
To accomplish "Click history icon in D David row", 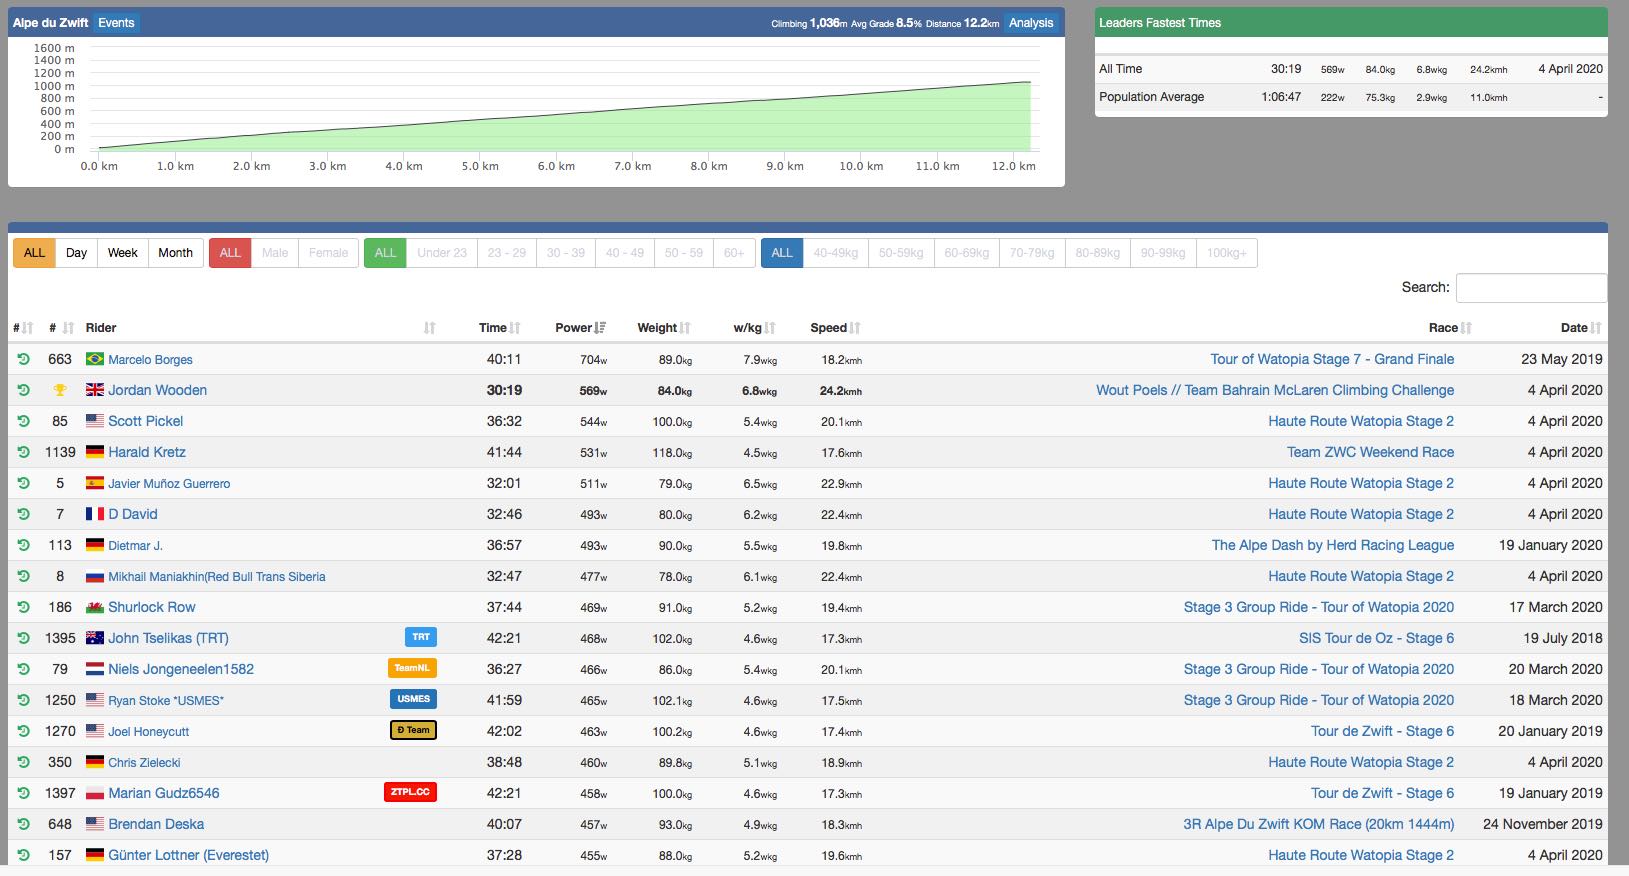I will click(23, 514).
